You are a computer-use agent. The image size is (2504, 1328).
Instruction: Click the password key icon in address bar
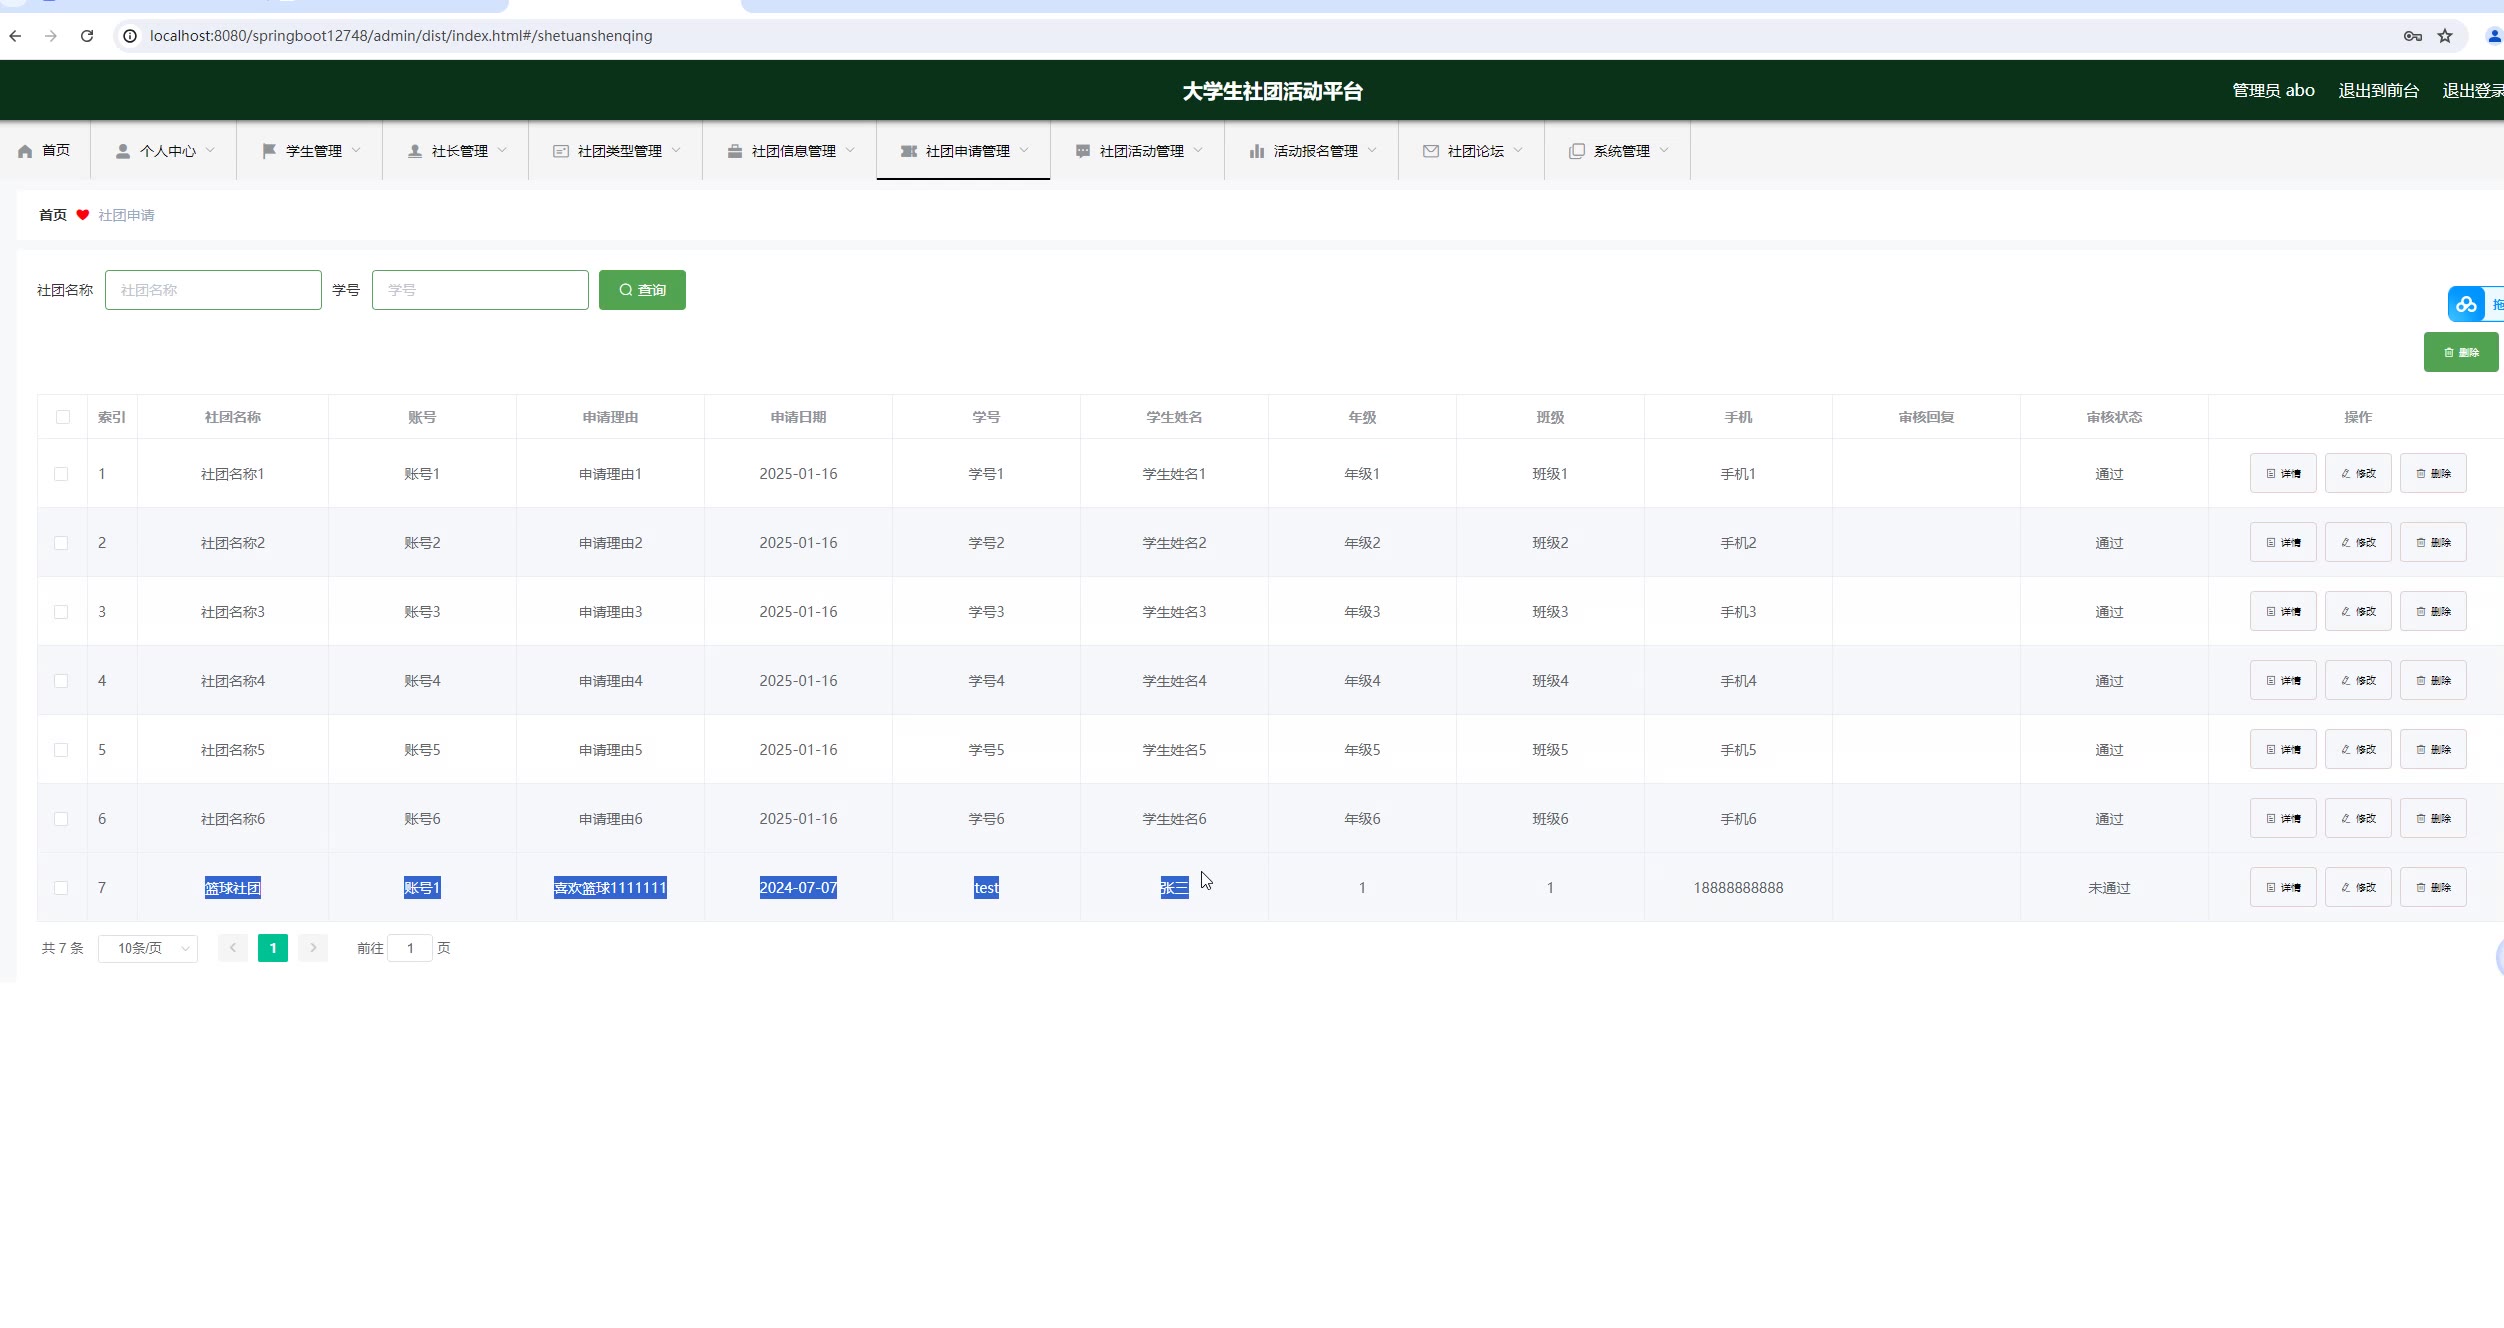tap(2412, 36)
